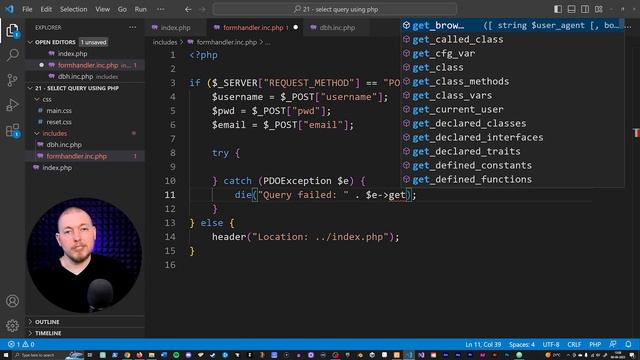This screenshot has height=360, width=640.
Task: Open the Extensions view
Action: pyautogui.click(x=12, y=131)
